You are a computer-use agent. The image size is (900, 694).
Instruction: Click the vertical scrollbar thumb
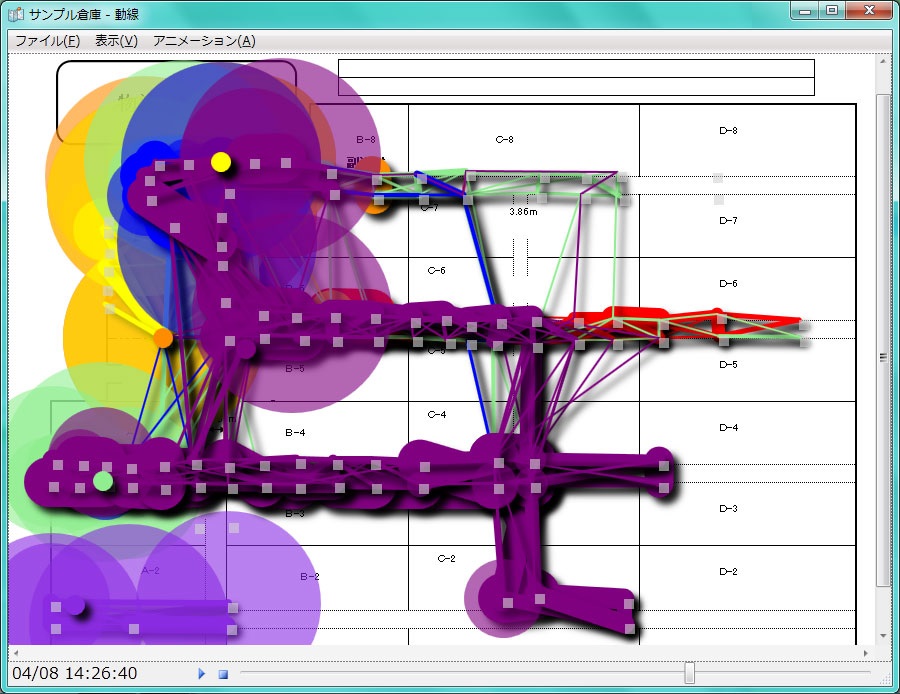(882, 356)
